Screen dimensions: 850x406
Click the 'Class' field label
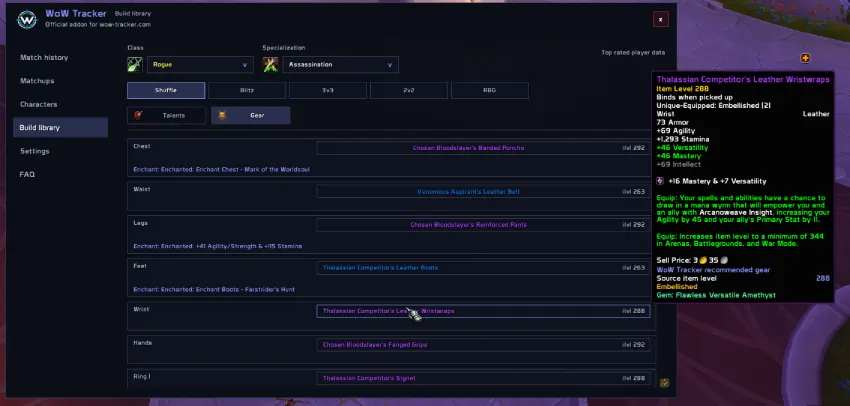pos(136,48)
